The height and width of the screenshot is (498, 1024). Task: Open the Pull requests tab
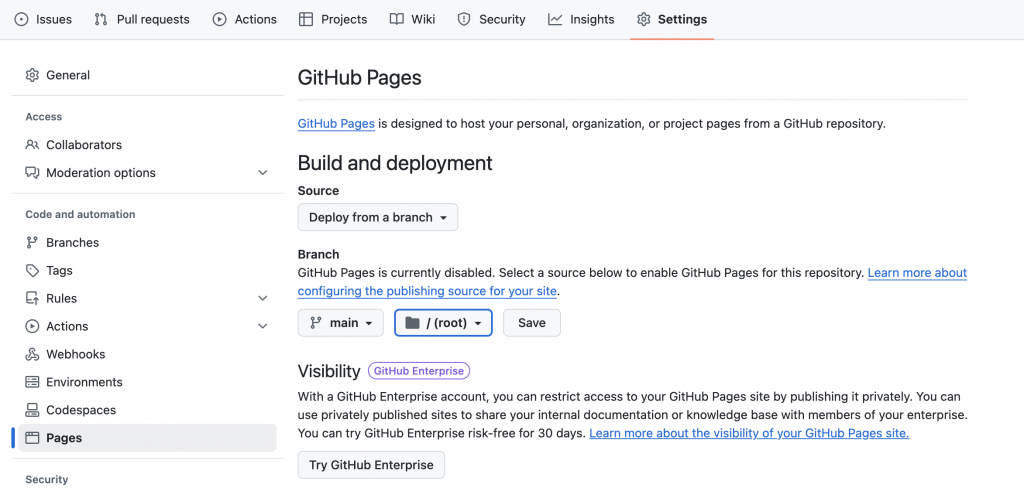click(x=141, y=19)
